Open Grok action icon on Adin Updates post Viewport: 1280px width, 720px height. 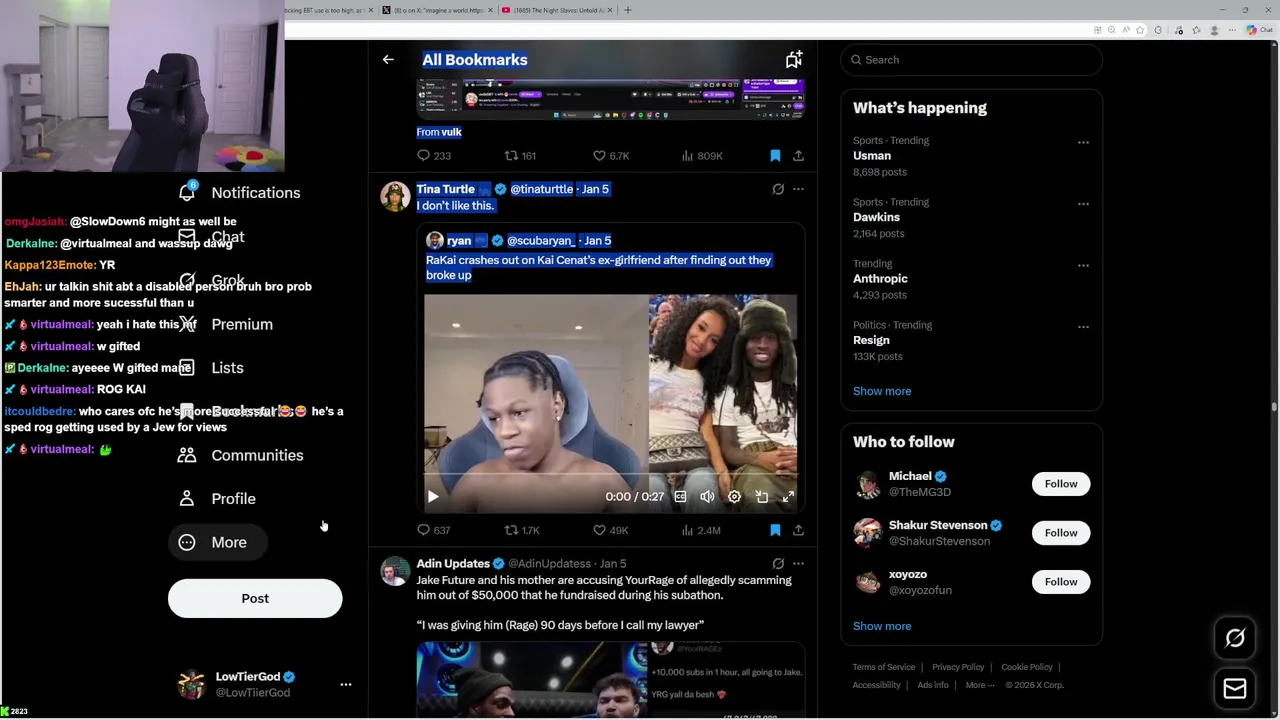(778, 564)
